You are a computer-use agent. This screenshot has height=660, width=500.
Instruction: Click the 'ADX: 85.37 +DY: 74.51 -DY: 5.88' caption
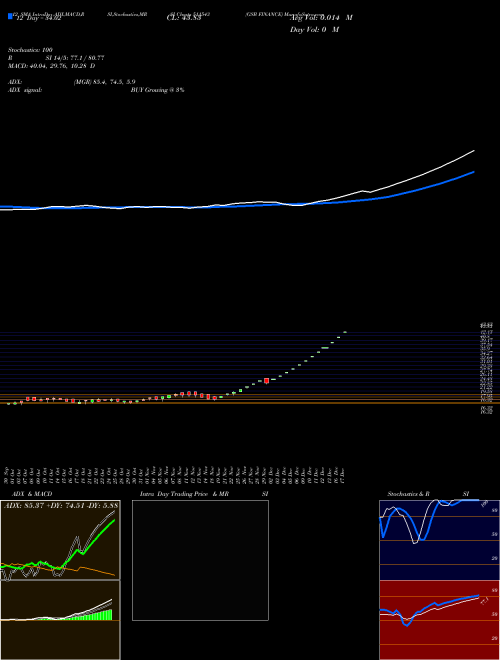pyautogui.click(x=61, y=505)
